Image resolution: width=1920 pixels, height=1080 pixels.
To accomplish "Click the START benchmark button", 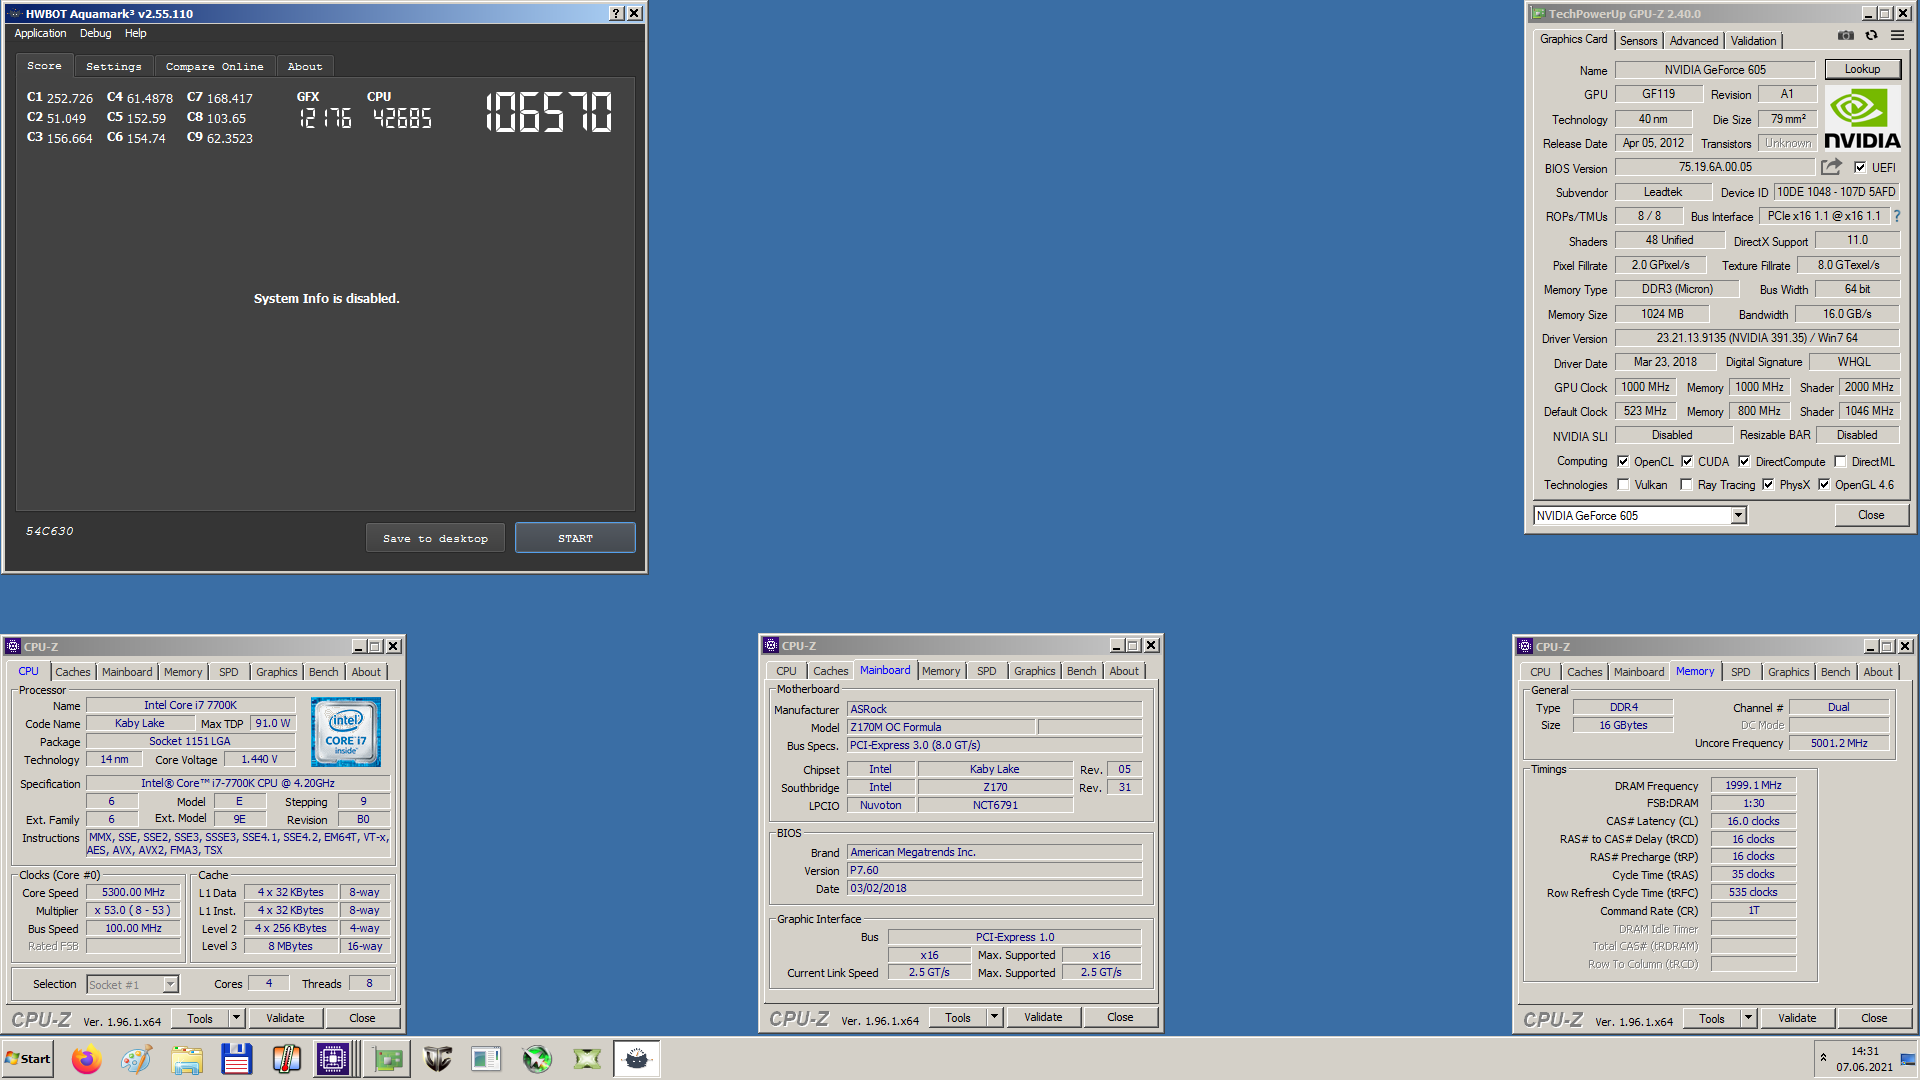I will pos(575,538).
